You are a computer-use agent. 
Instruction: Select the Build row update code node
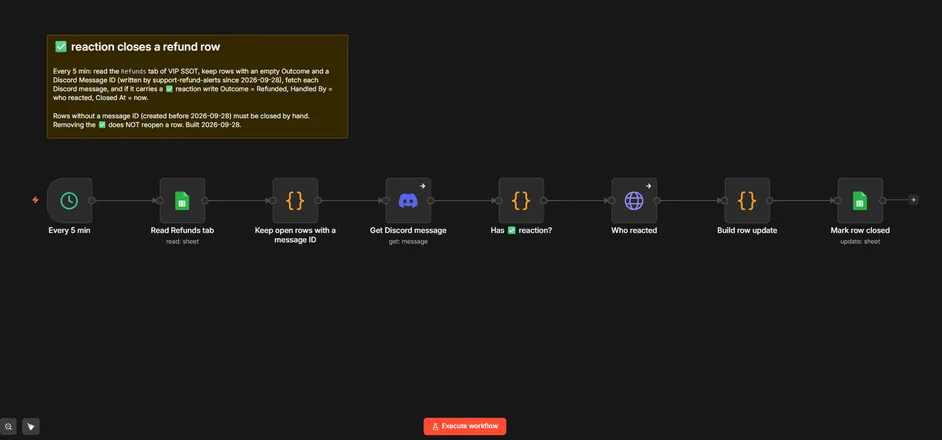pyautogui.click(x=747, y=201)
